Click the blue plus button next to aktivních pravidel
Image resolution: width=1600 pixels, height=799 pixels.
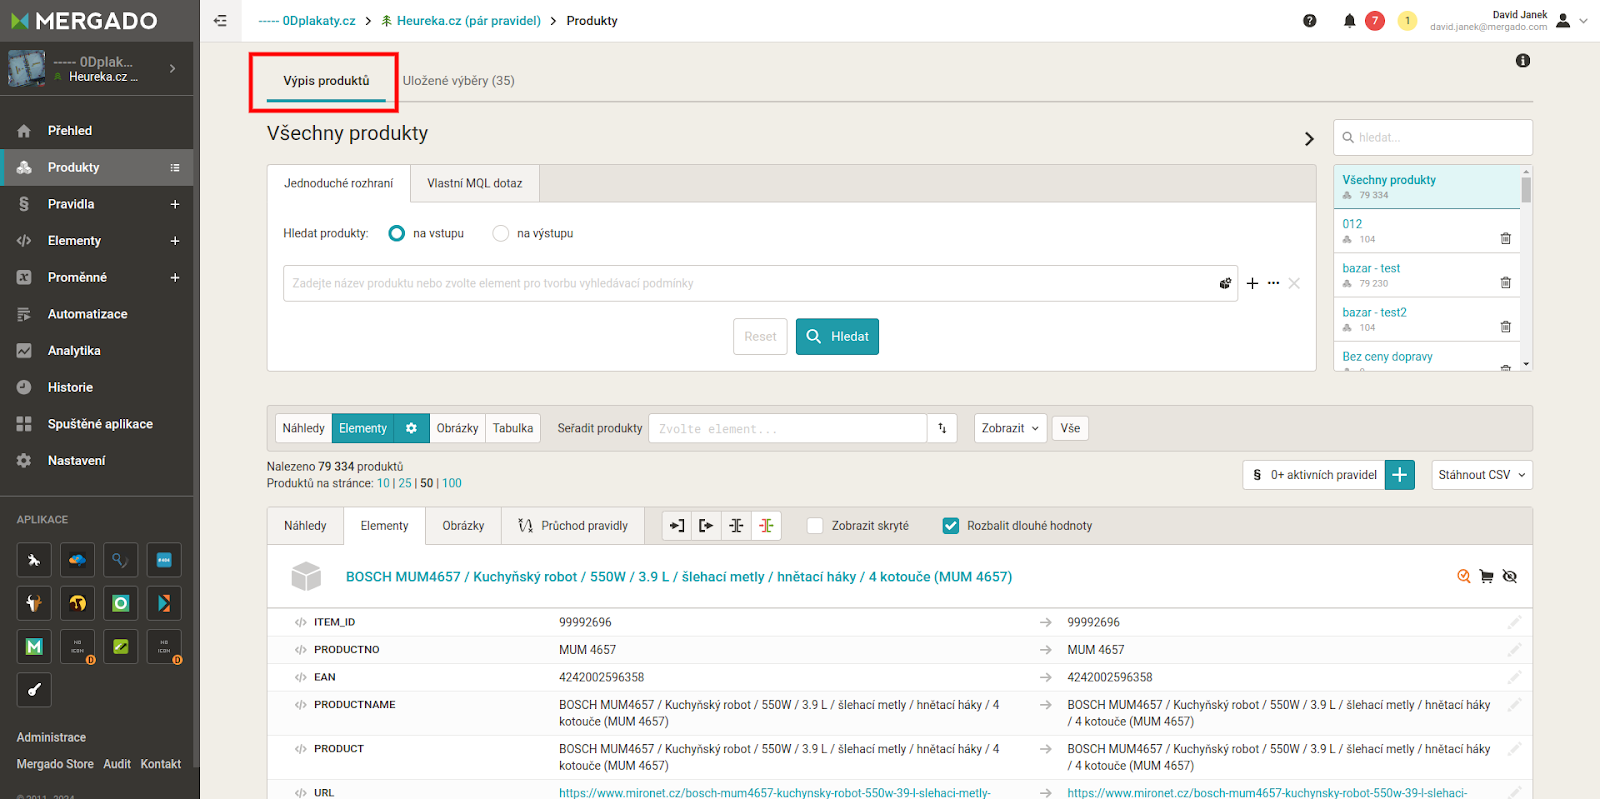pos(1400,475)
